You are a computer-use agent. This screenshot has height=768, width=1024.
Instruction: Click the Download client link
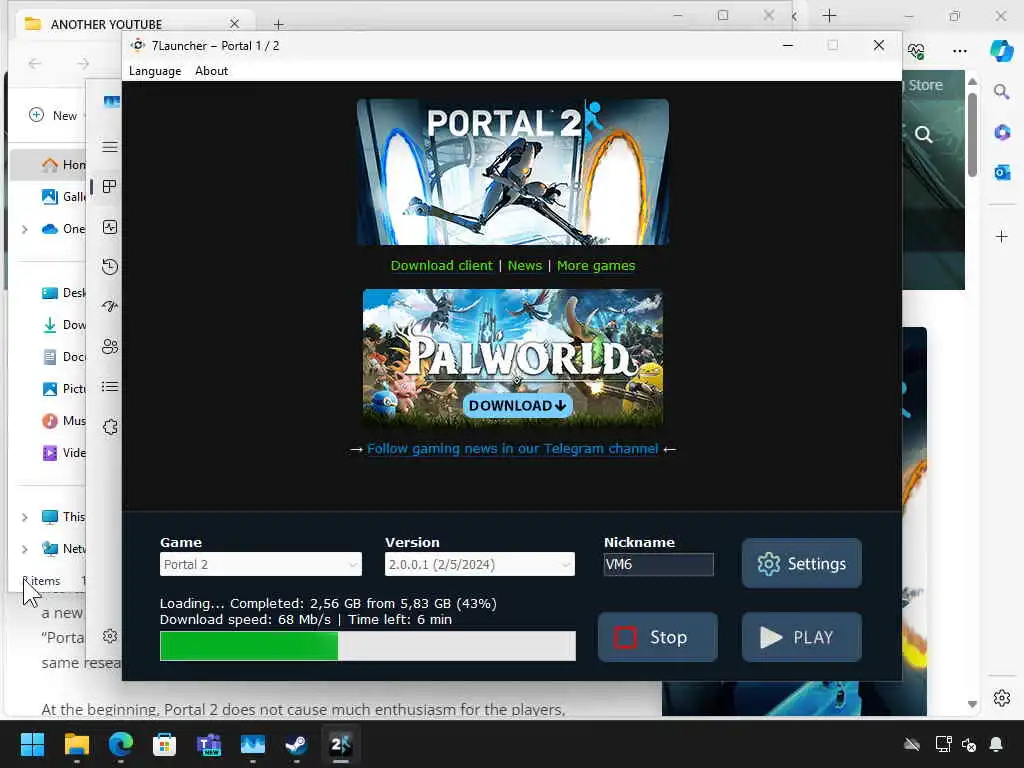point(441,265)
